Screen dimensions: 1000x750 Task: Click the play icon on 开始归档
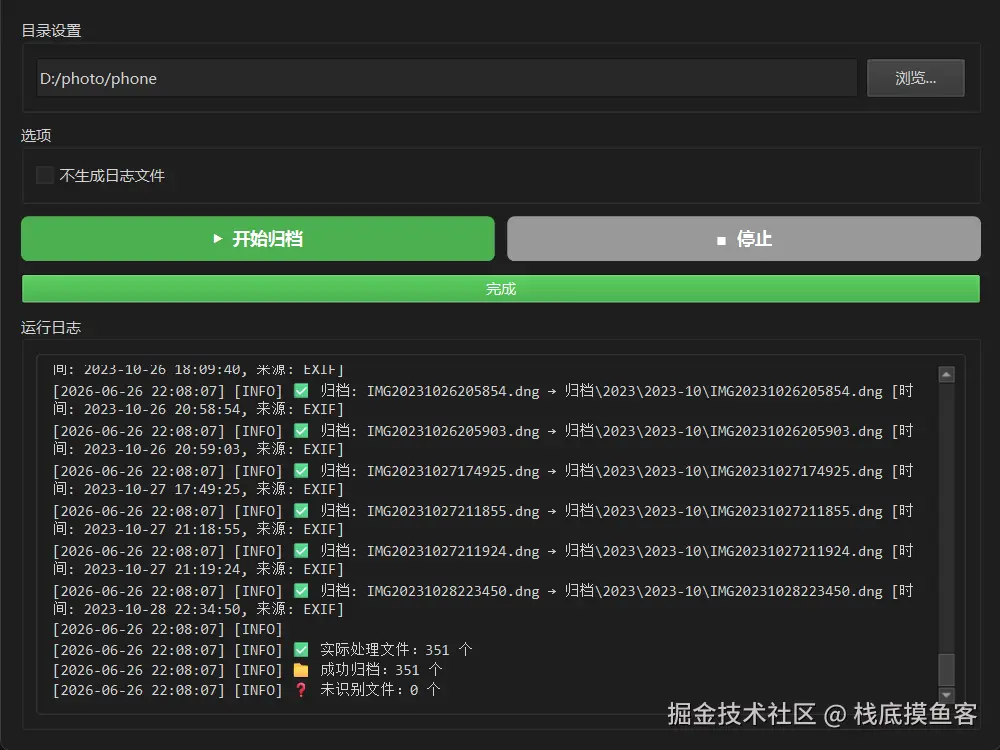click(x=217, y=239)
